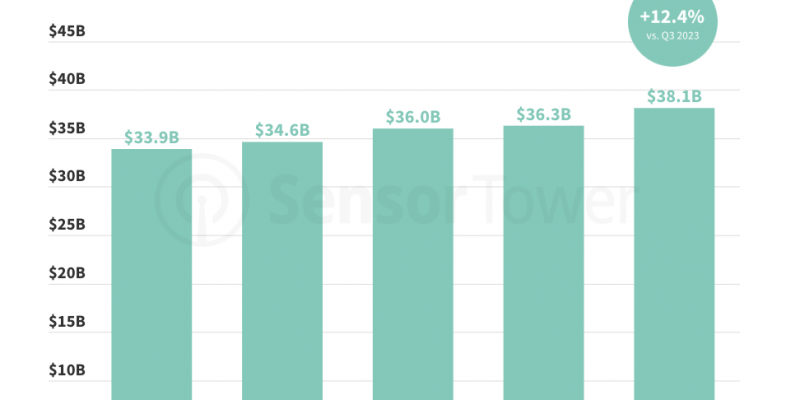
Task: Click the $45B axis label
Action: point(67,31)
